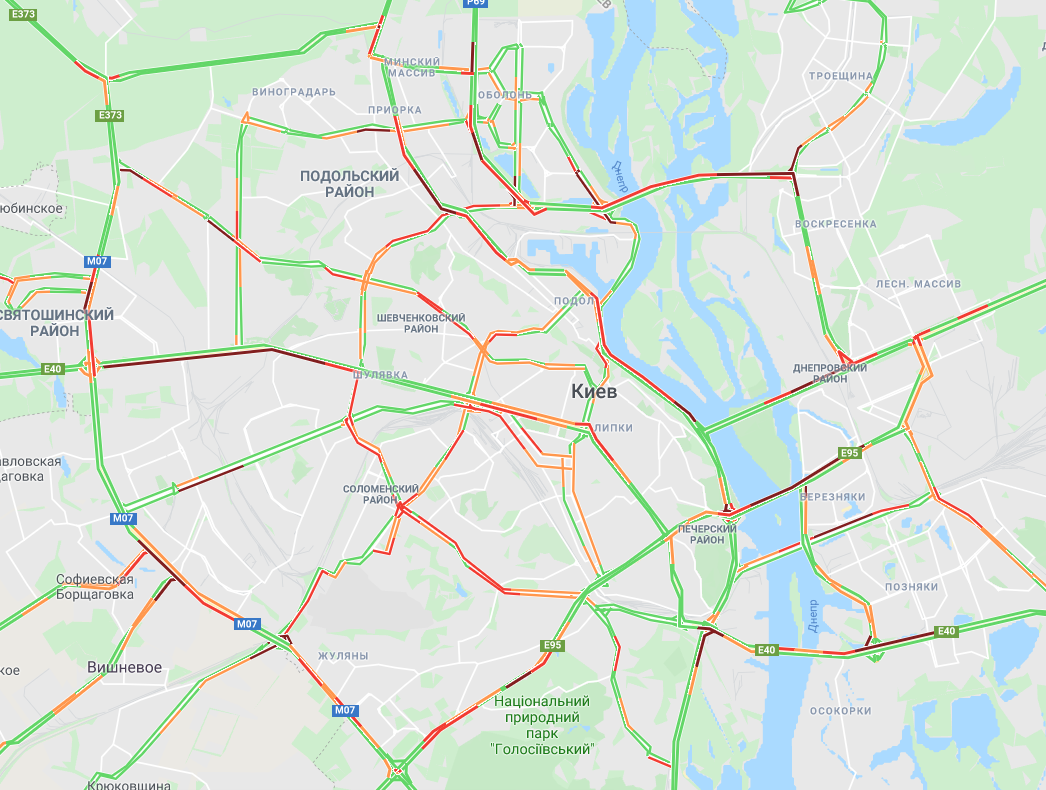Select the Подольский район district label

click(350, 183)
